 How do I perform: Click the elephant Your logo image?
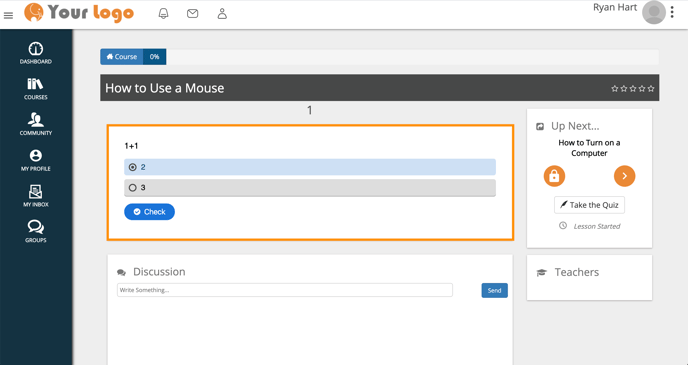[79, 12]
